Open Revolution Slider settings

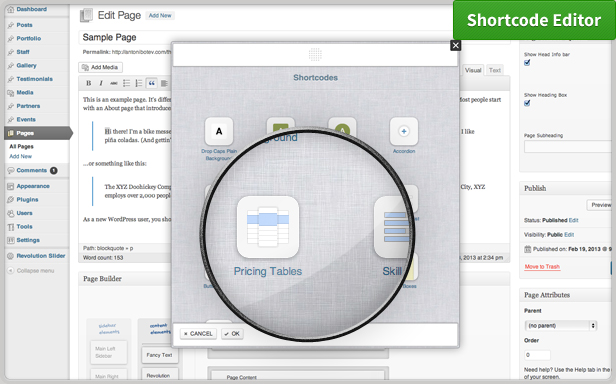point(40,255)
